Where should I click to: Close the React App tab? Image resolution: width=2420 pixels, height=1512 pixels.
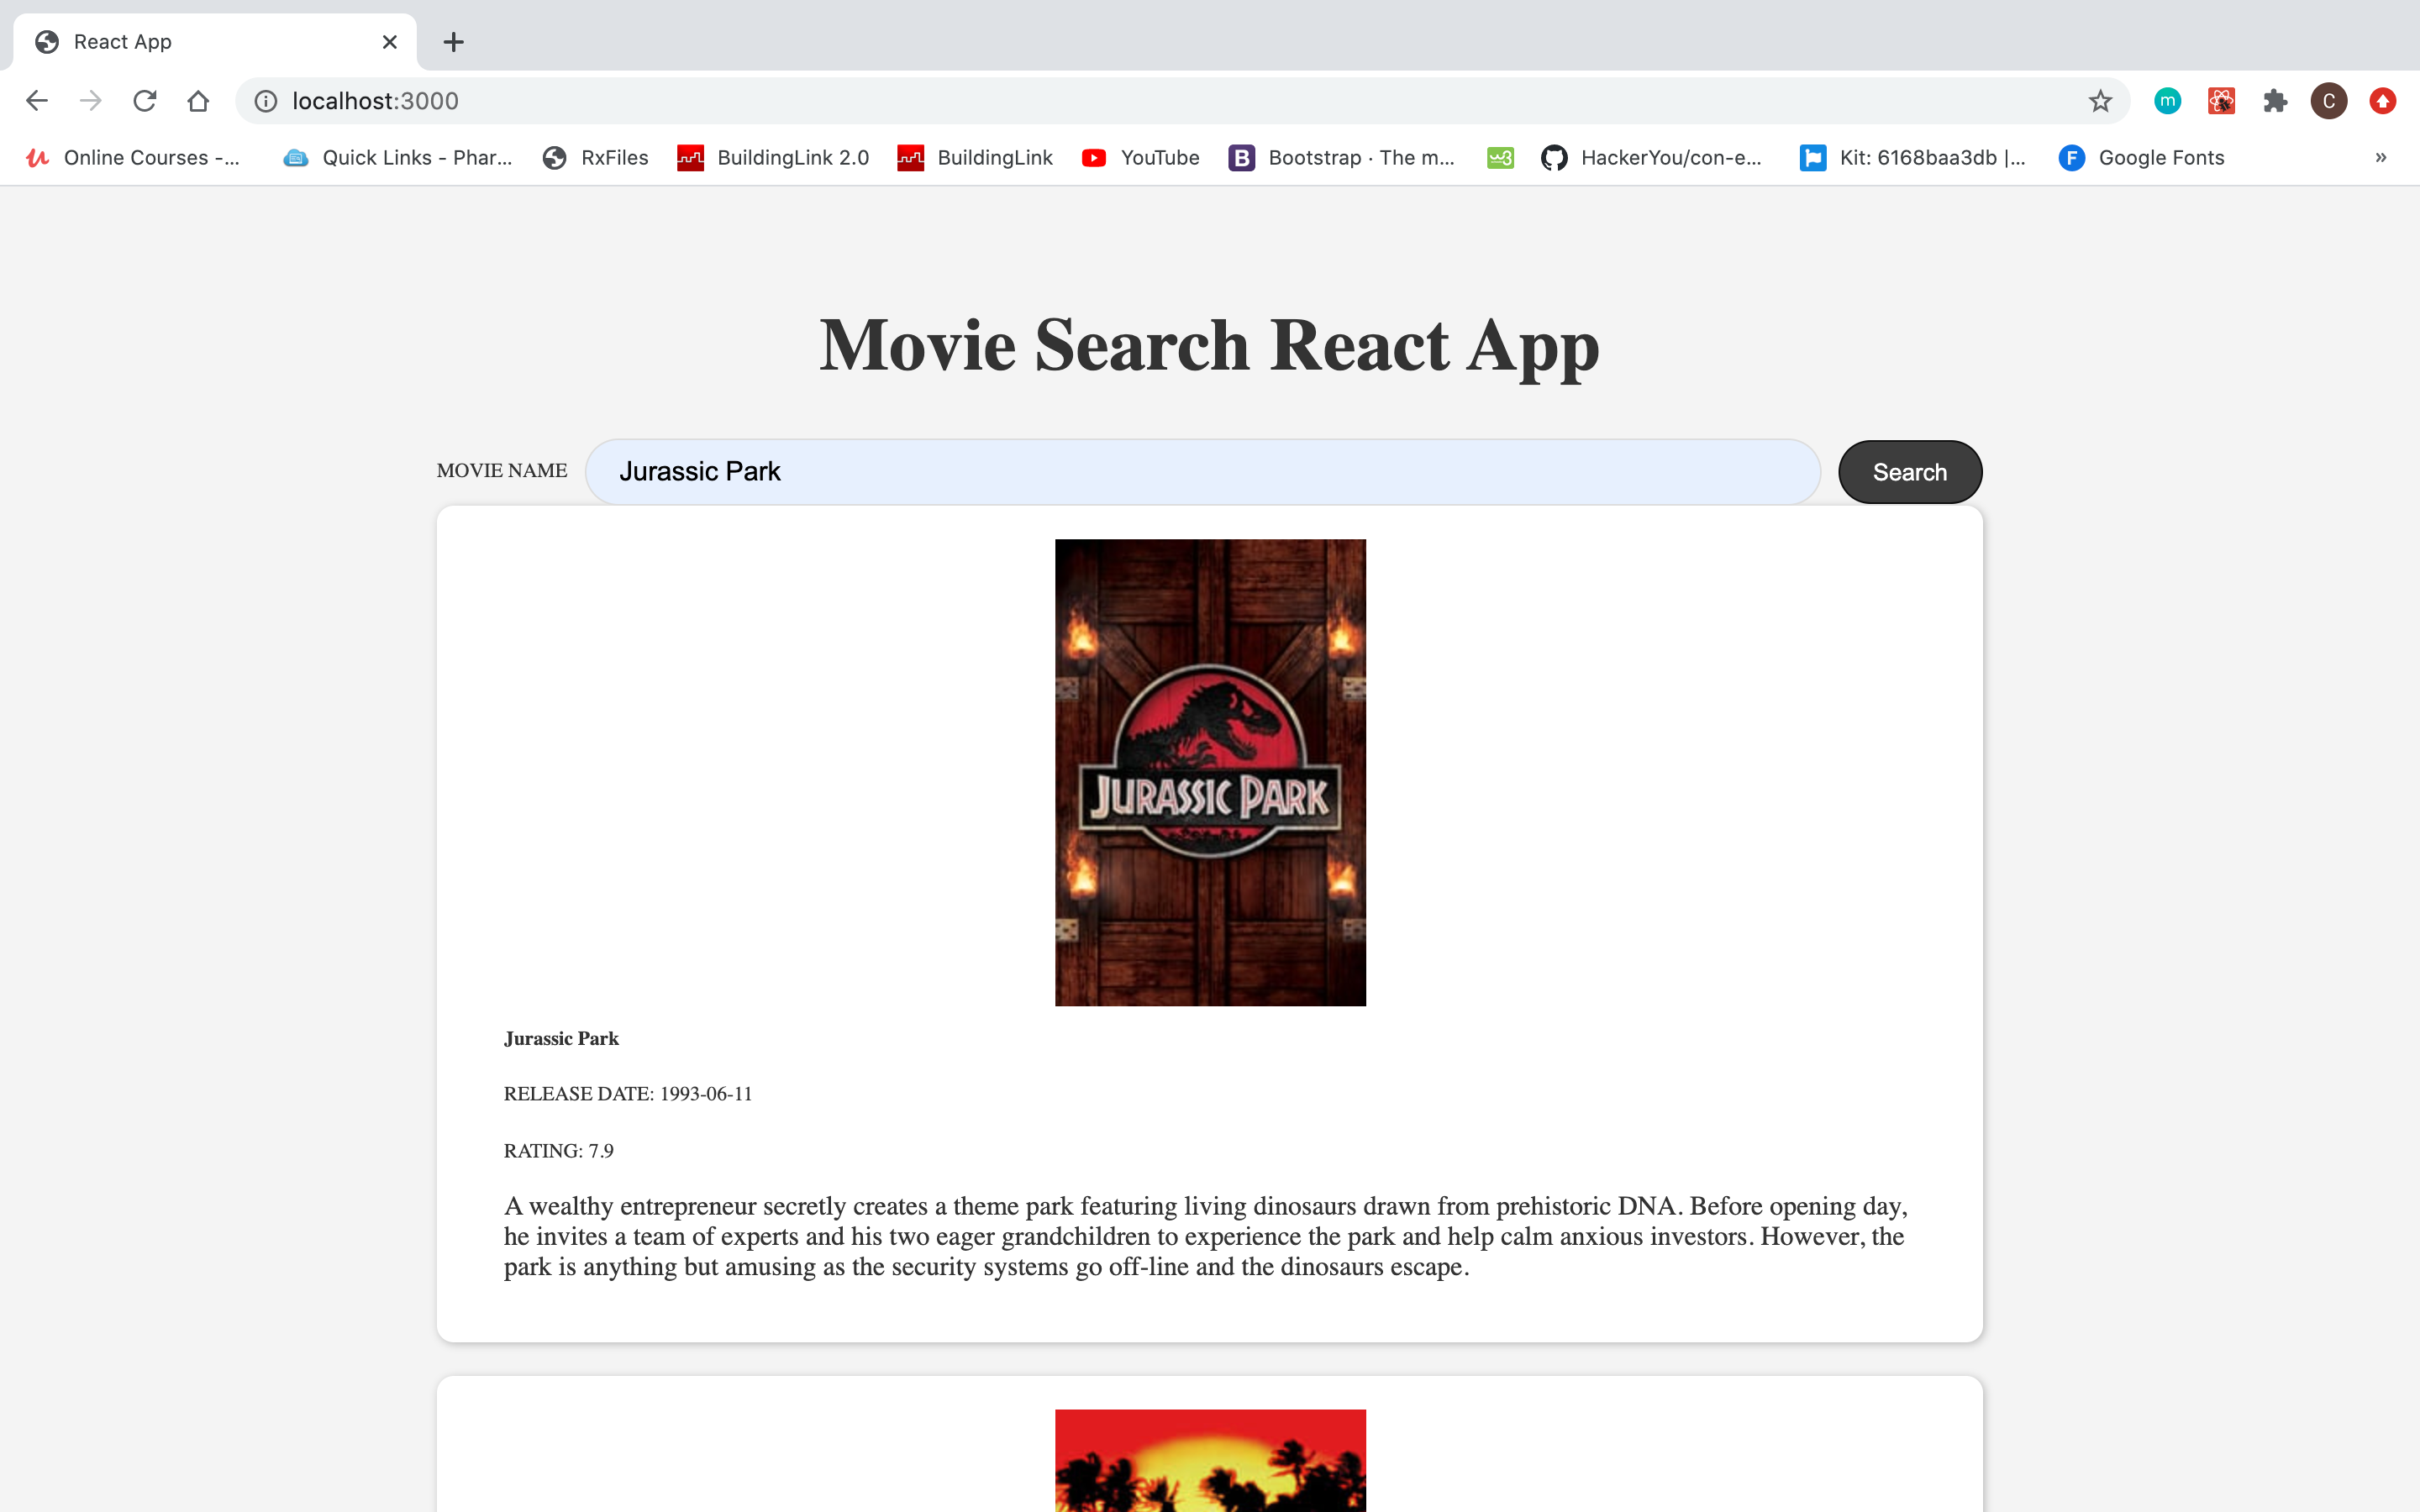coord(390,42)
